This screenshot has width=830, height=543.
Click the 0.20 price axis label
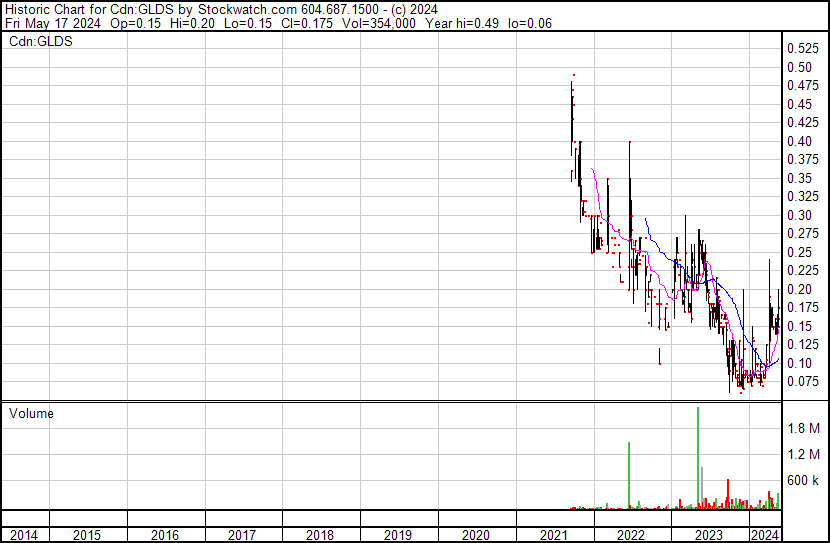click(799, 289)
